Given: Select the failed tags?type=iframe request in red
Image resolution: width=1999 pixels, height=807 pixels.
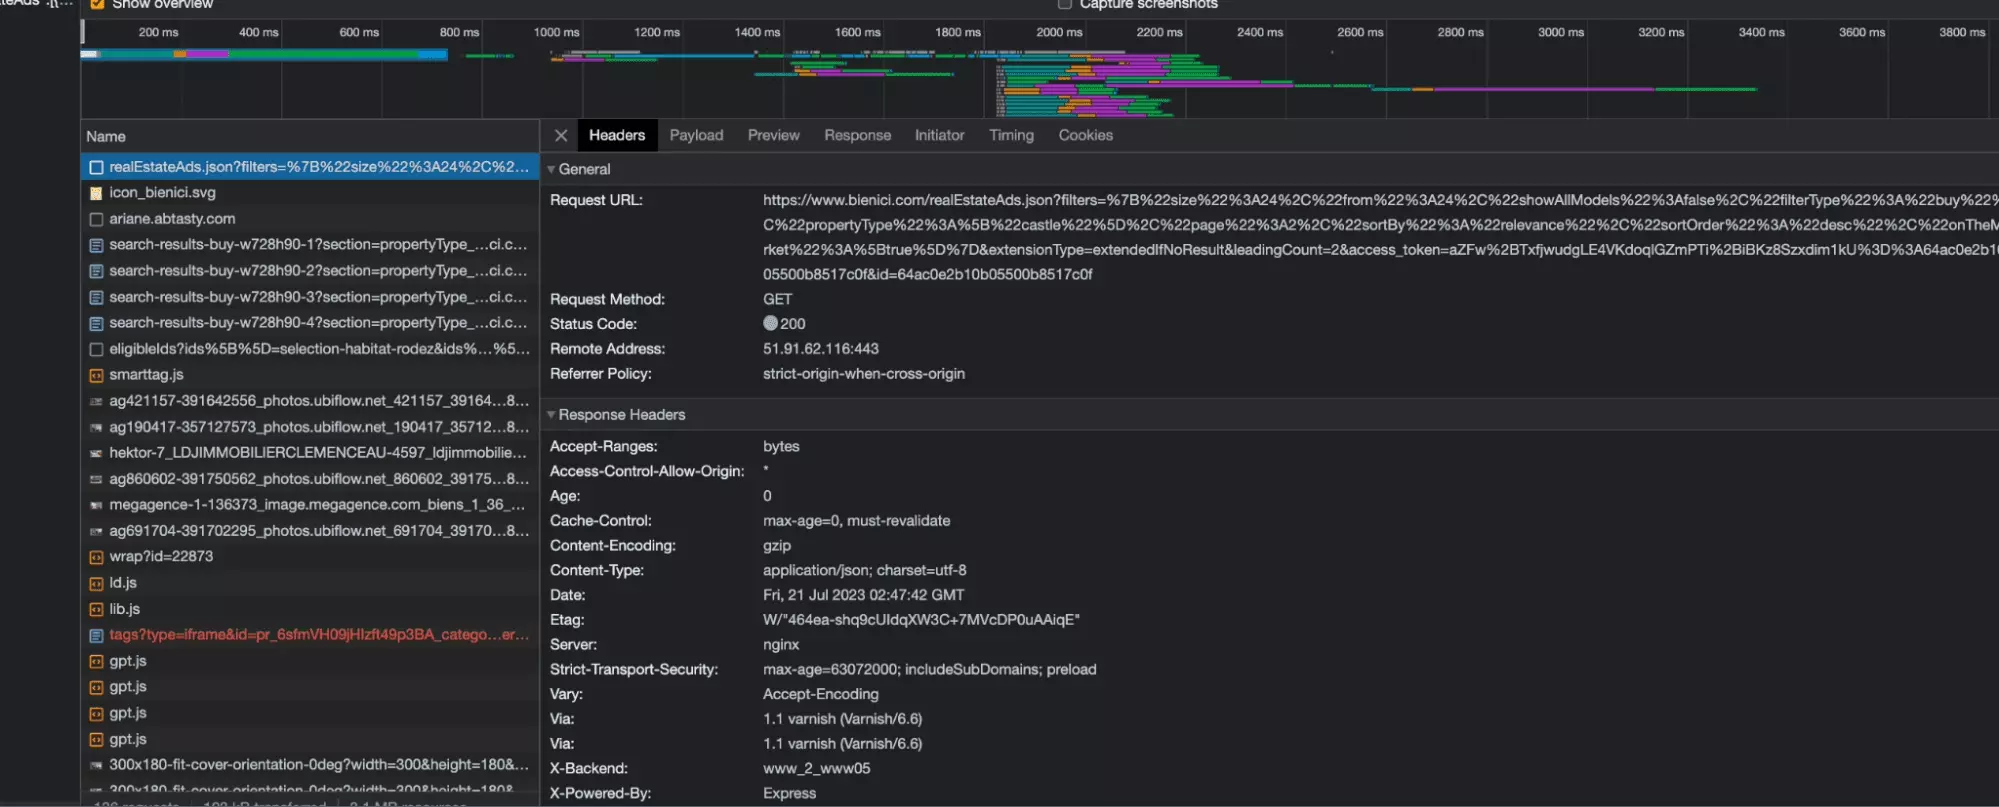Looking at the screenshot, I should pyautogui.click(x=318, y=635).
